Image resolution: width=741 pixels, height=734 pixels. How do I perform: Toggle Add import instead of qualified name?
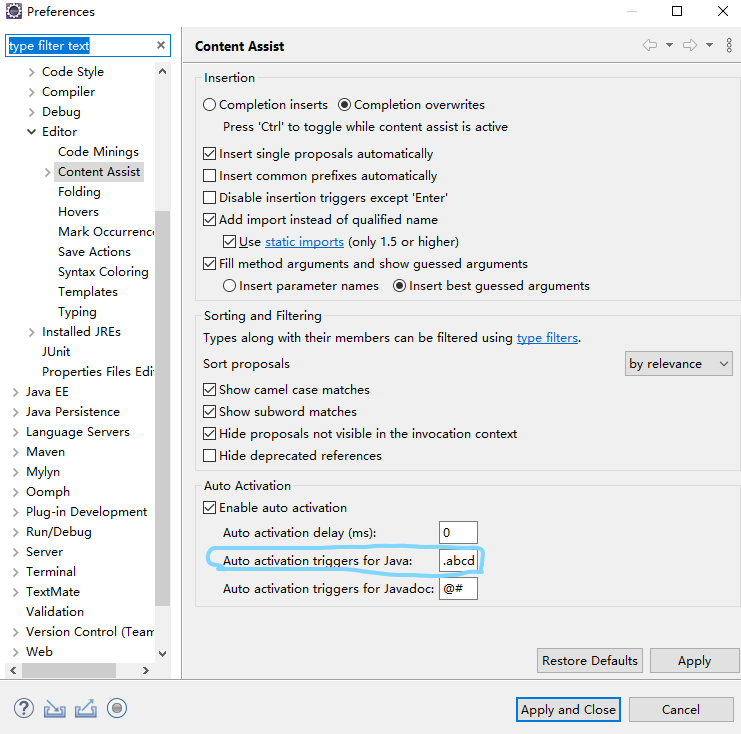coord(209,219)
